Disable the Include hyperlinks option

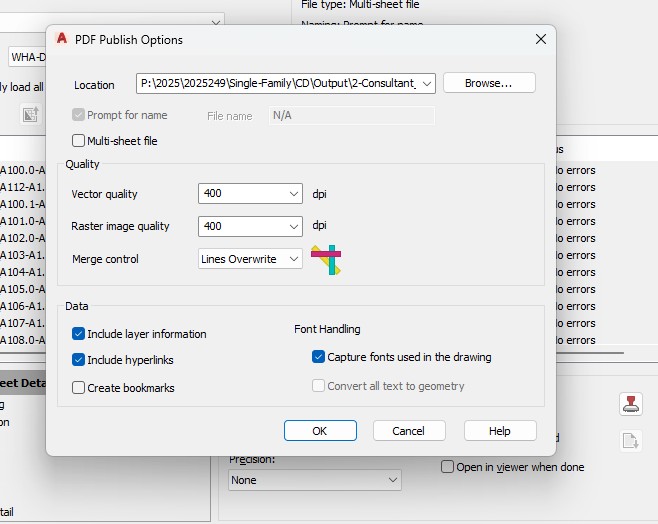tap(79, 360)
